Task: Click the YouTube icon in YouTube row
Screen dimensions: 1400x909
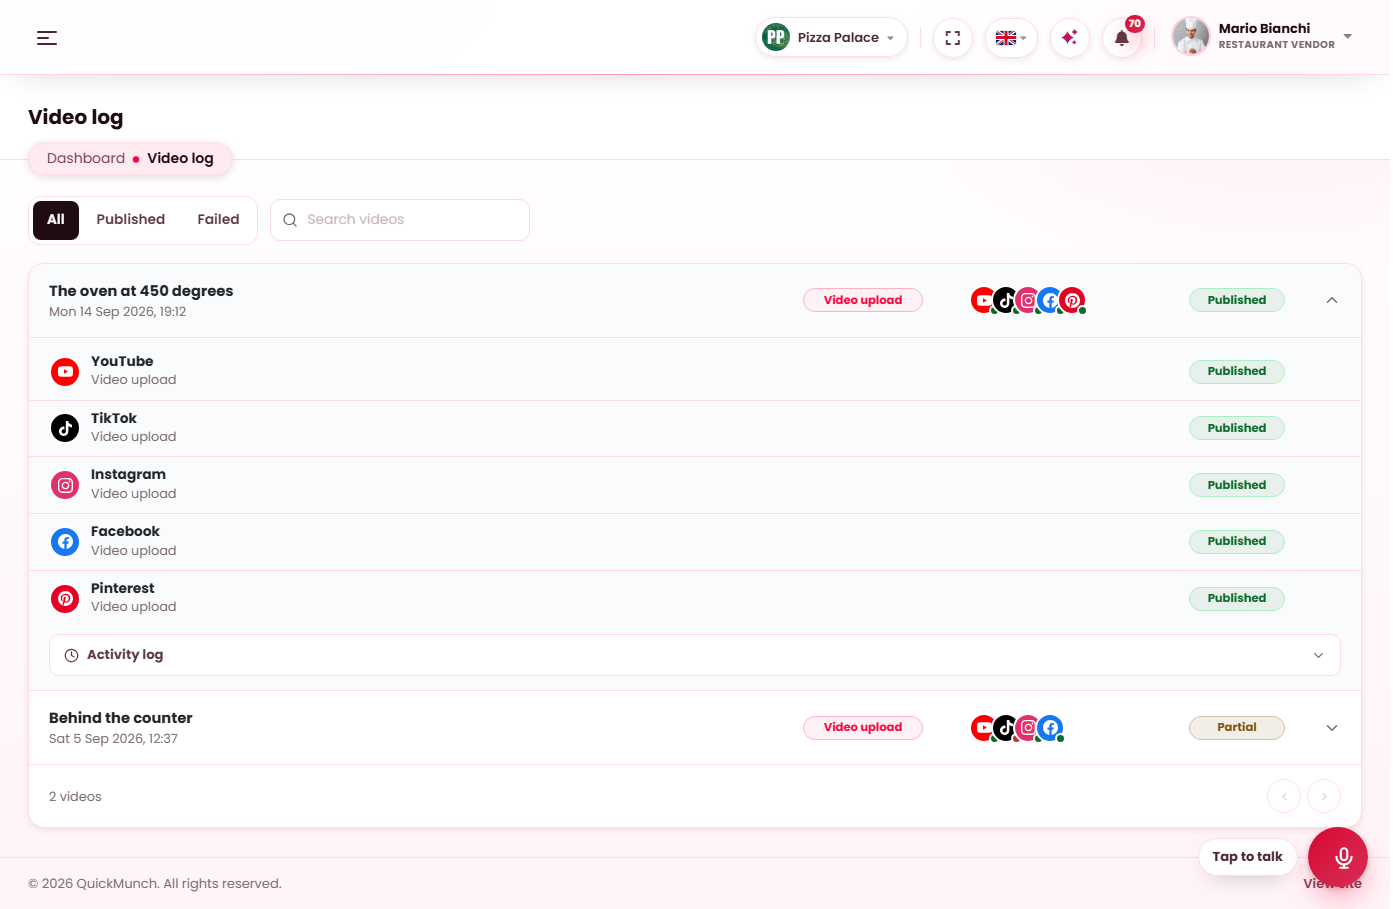Action: pos(65,371)
